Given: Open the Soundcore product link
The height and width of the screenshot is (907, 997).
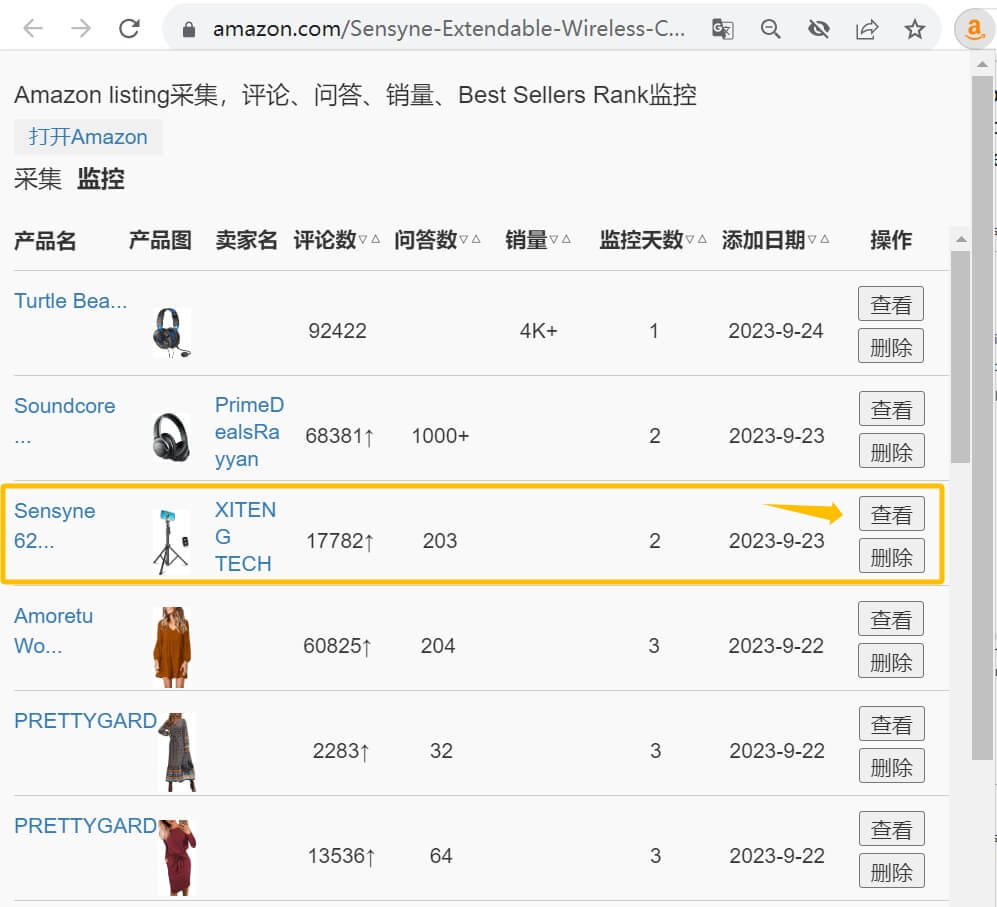Looking at the screenshot, I should [x=64, y=420].
